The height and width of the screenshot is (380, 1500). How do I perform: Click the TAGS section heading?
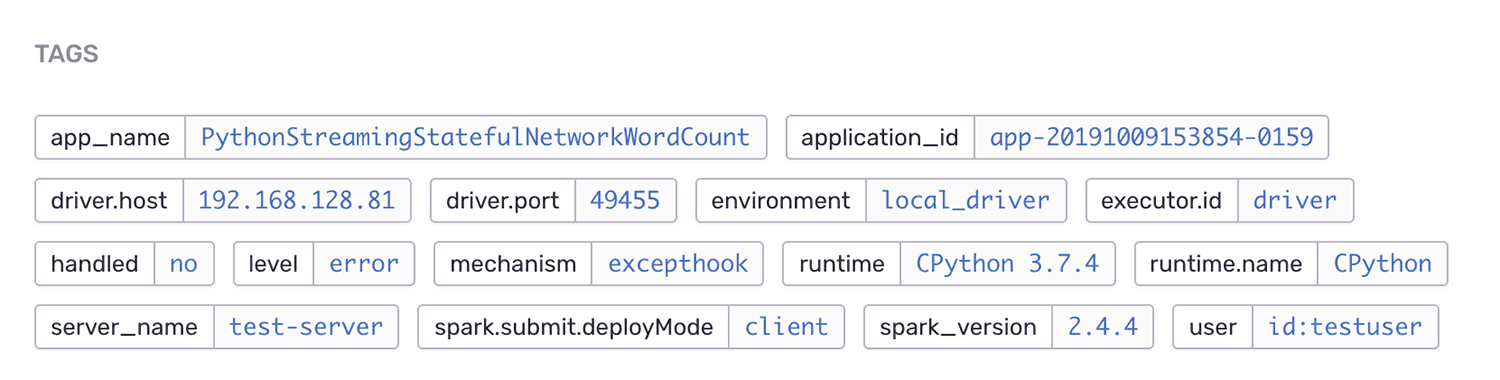(x=67, y=54)
